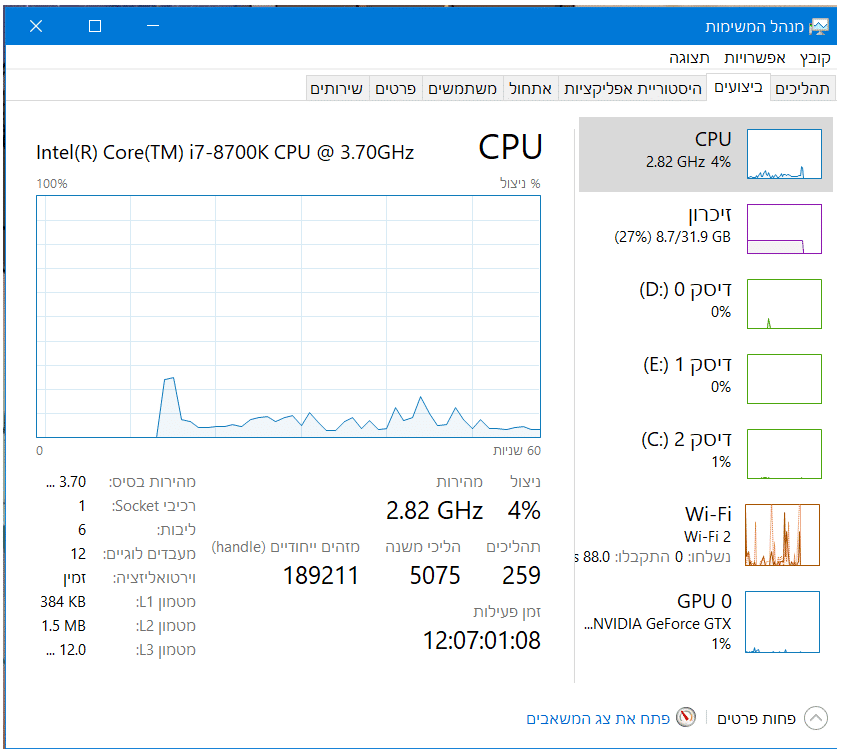Switch to the Users (משתמשים) tab
This screenshot has width=847, height=751.
coord(463,89)
